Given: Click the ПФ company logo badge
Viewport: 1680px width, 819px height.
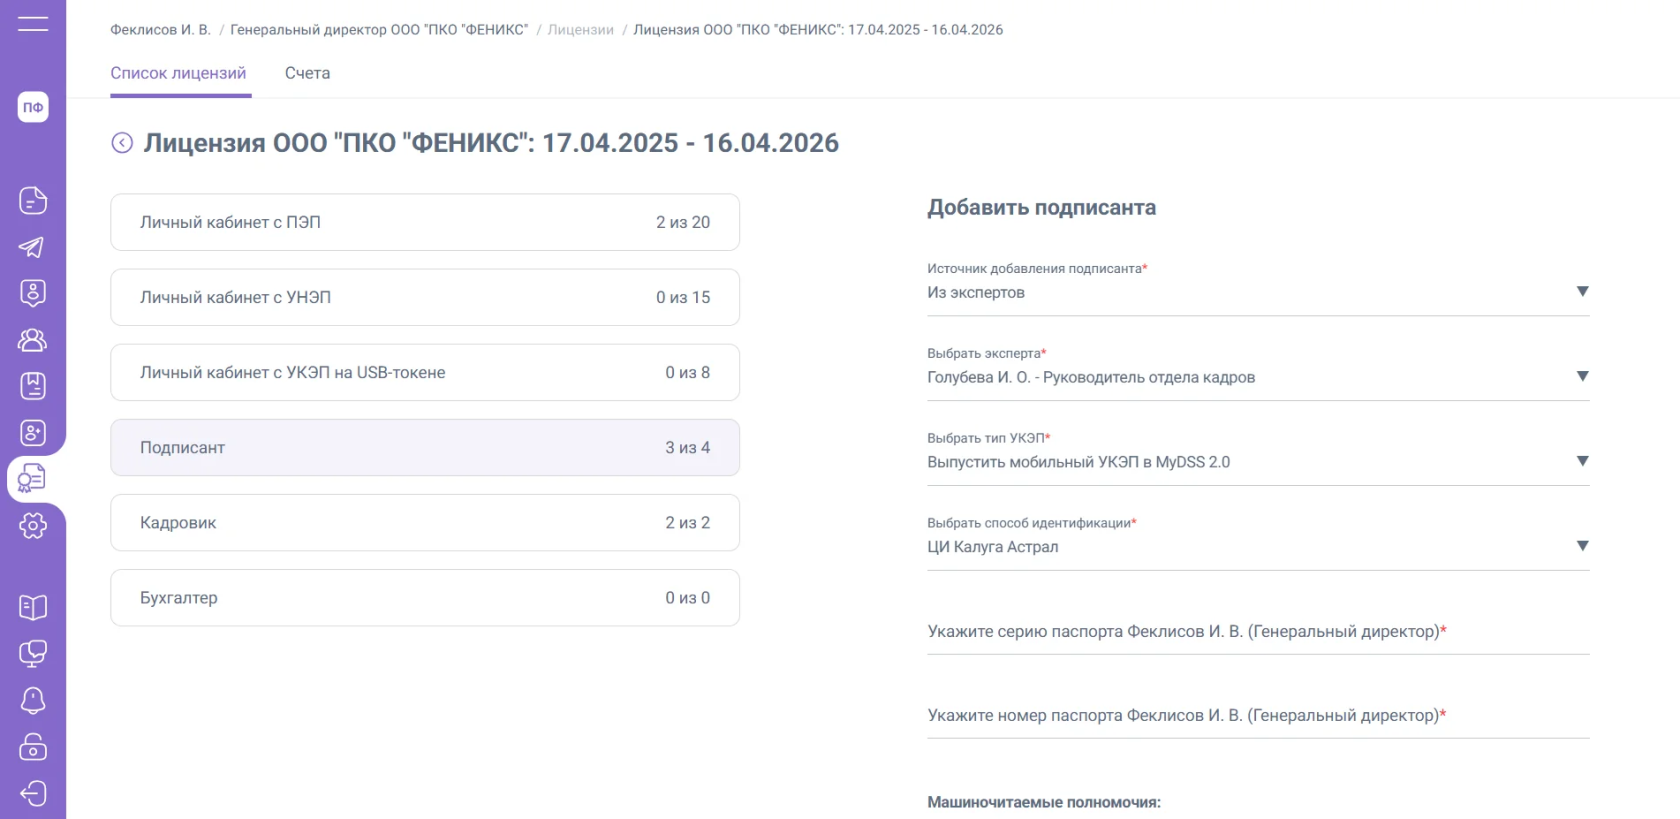Looking at the screenshot, I should pos(33,107).
